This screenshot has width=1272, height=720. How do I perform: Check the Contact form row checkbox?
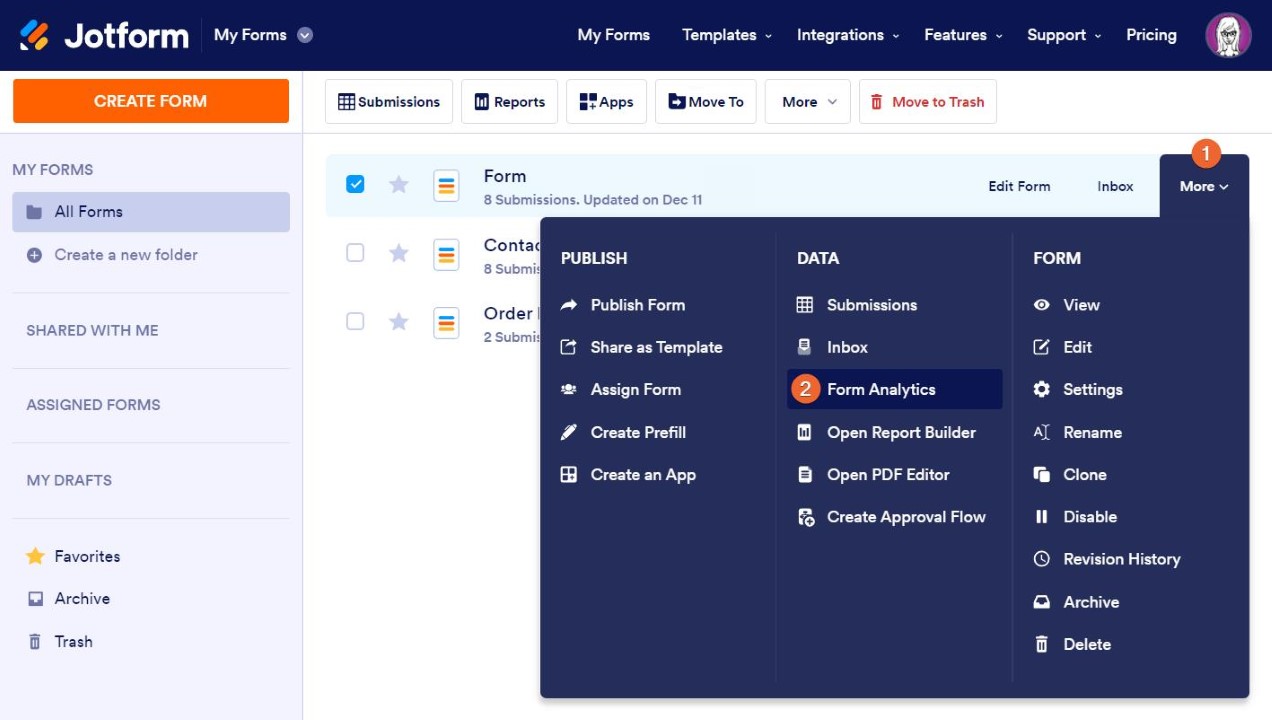(355, 253)
